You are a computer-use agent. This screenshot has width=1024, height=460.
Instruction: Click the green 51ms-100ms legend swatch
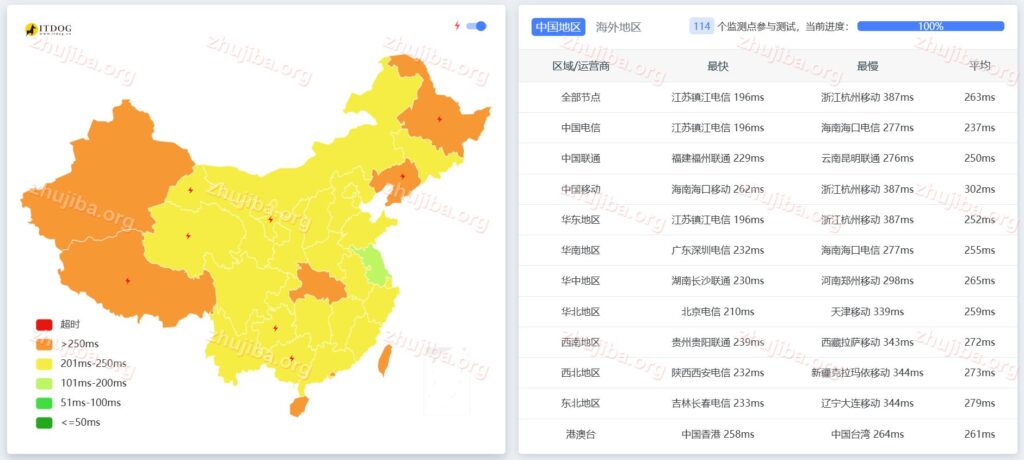(x=44, y=402)
